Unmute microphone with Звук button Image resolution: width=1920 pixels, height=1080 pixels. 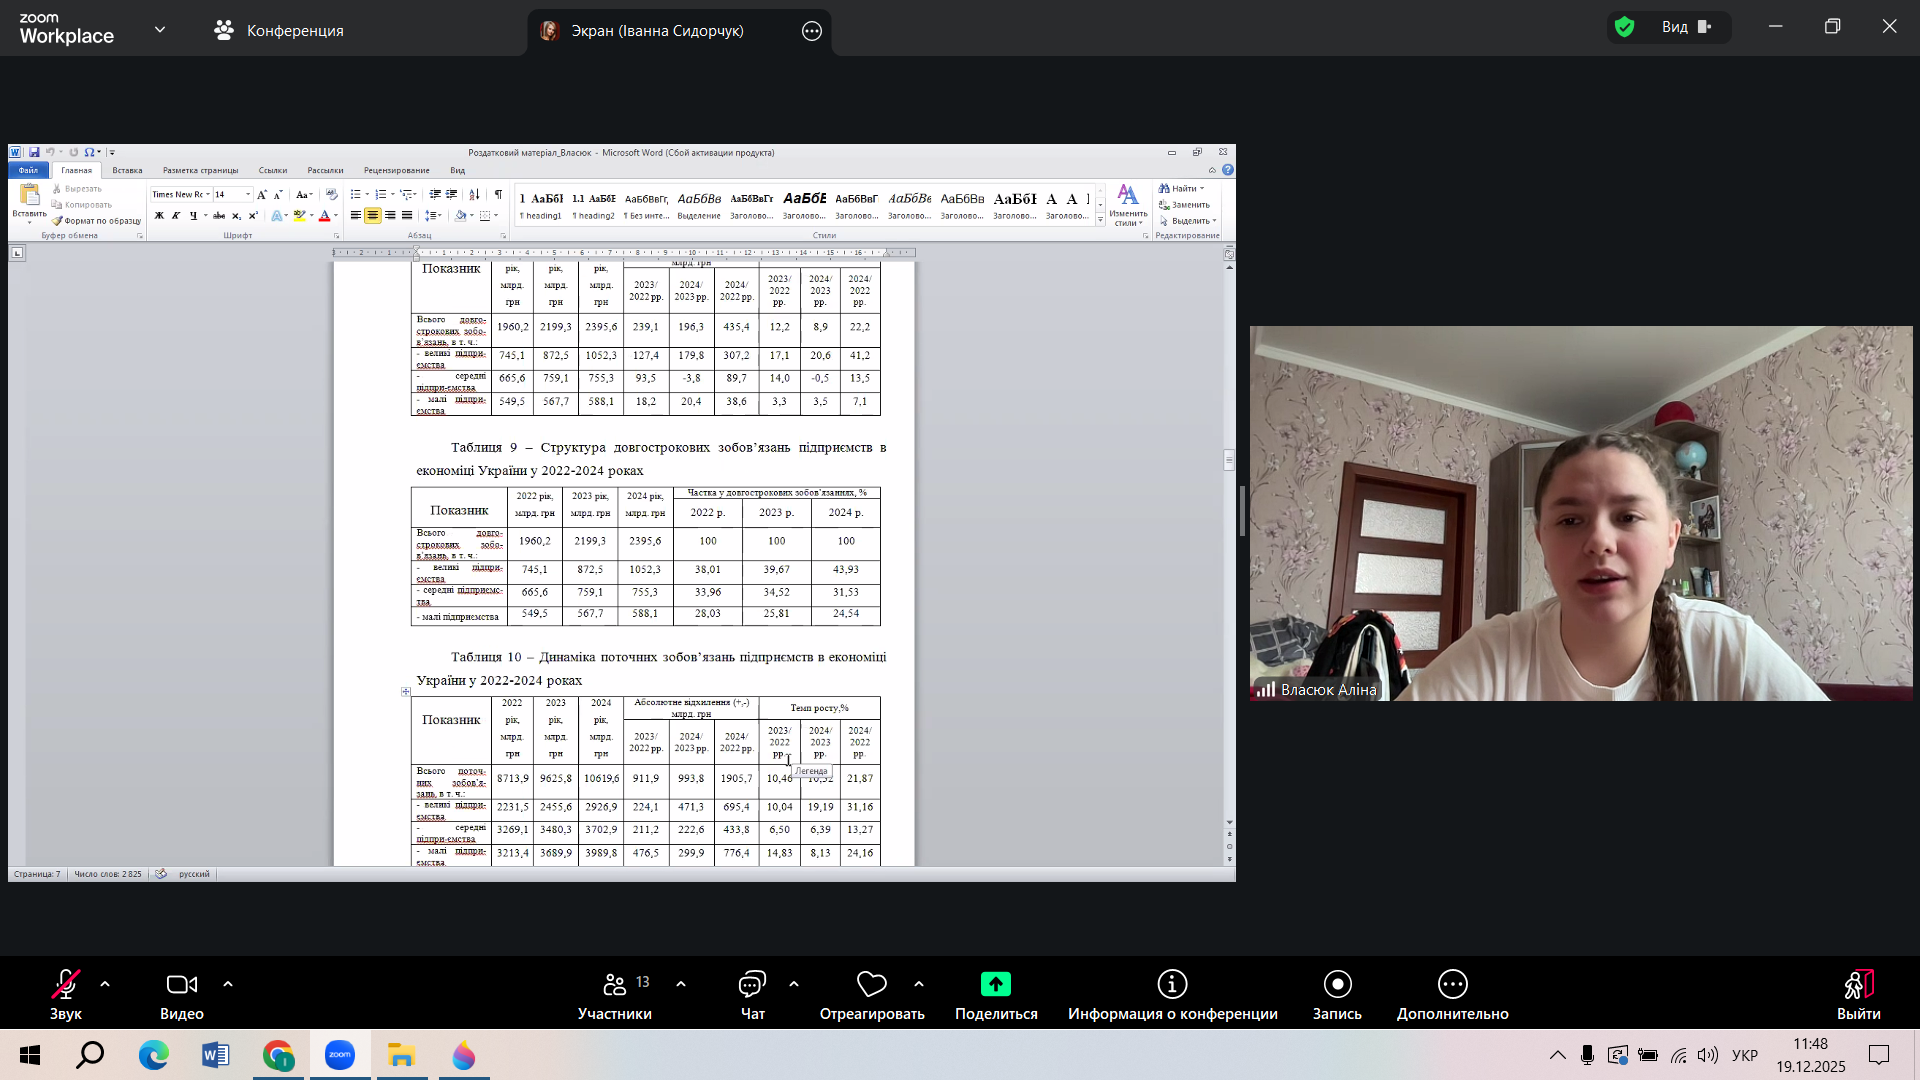(x=66, y=986)
